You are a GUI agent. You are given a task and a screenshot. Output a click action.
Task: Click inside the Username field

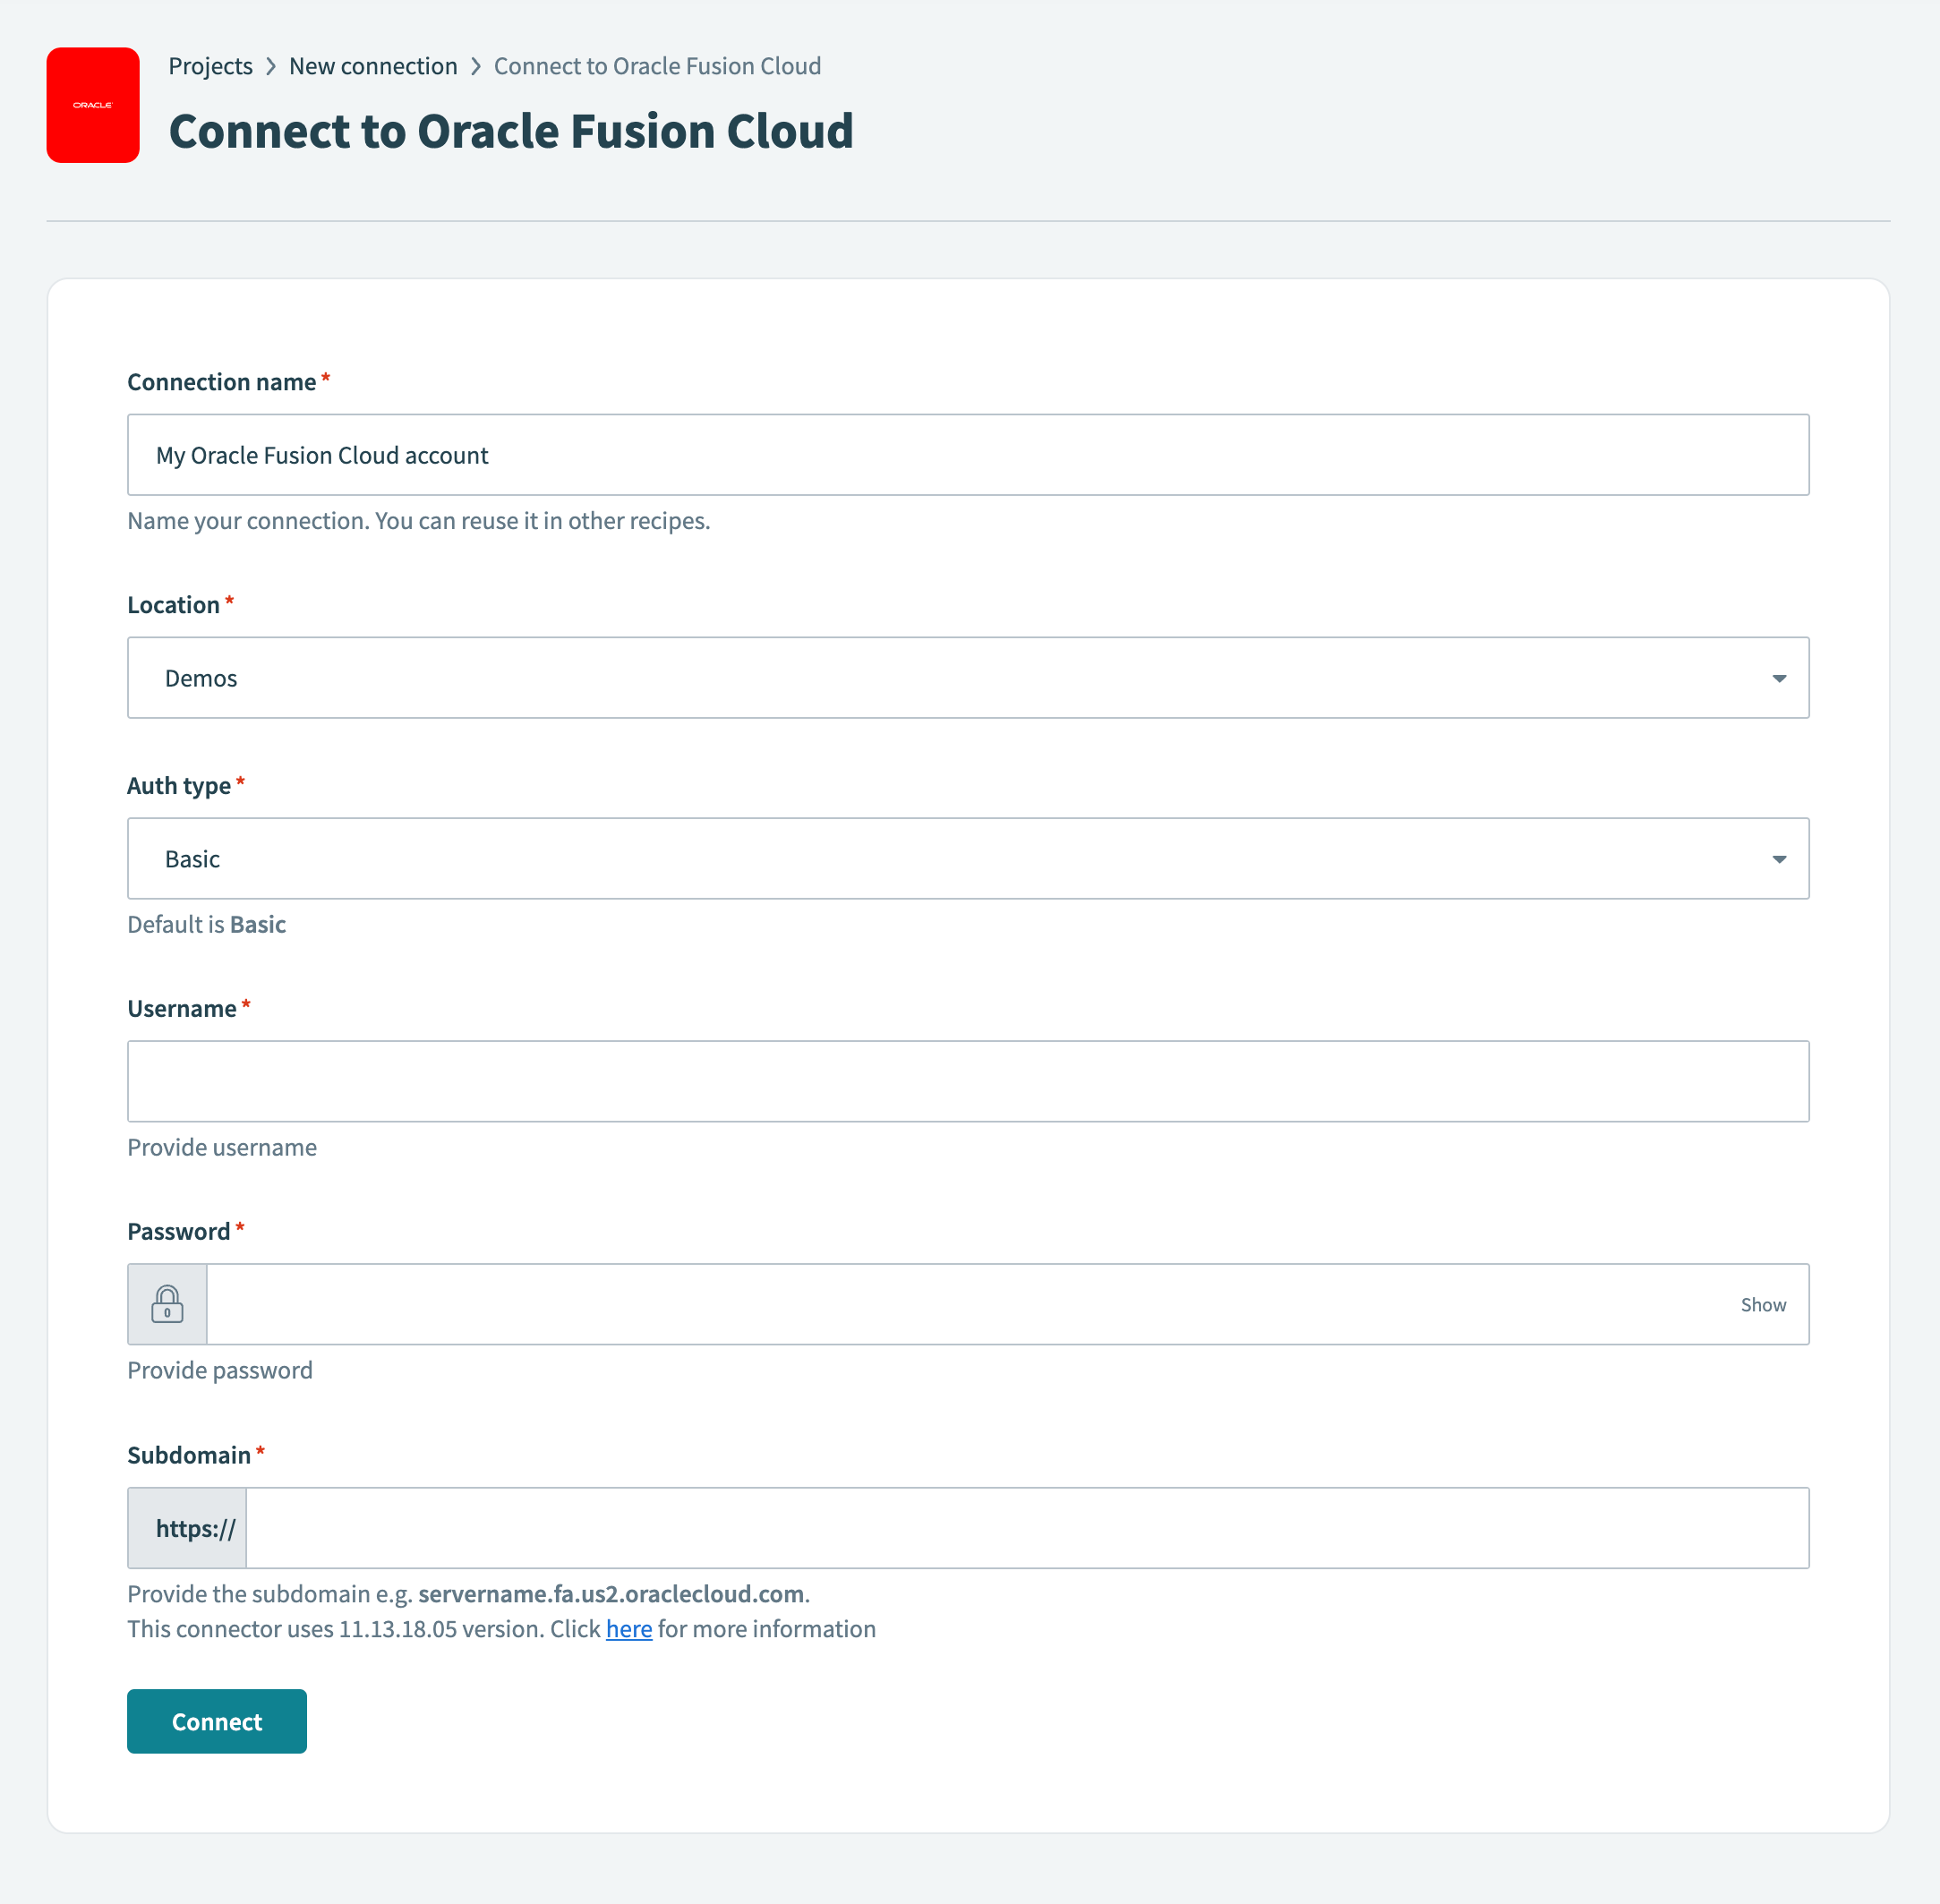tap(968, 1081)
